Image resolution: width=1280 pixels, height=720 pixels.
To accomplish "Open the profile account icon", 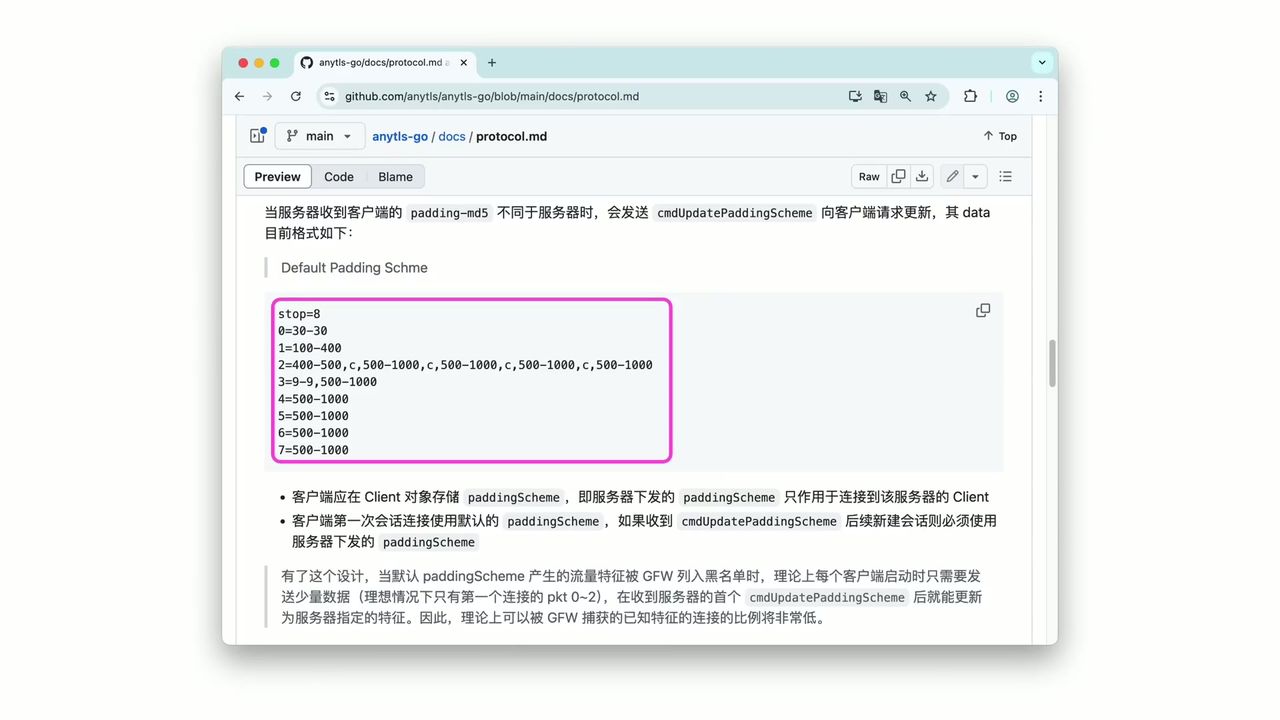I will click(x=1012, y=96).
